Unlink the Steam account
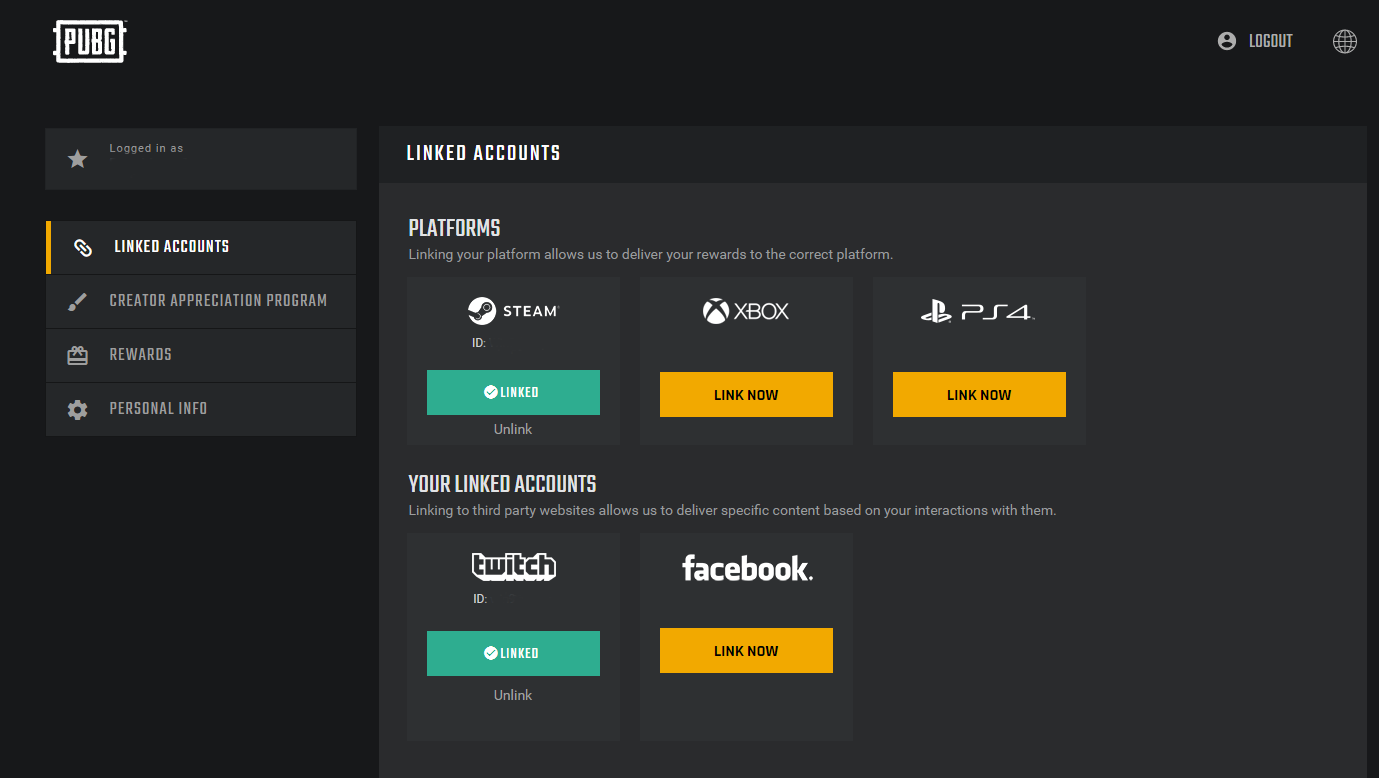Screen dimensions: 1379x778 pos(513,429)
